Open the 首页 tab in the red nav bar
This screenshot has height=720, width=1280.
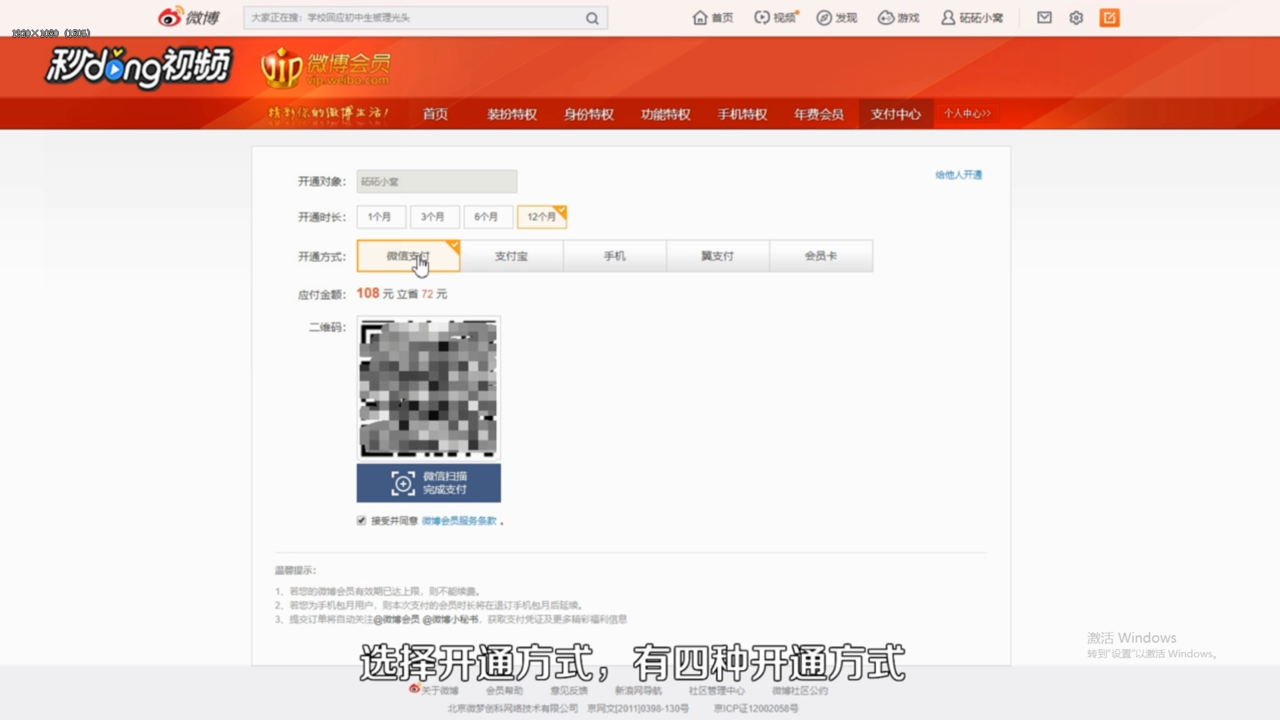(x=435, y=114)
